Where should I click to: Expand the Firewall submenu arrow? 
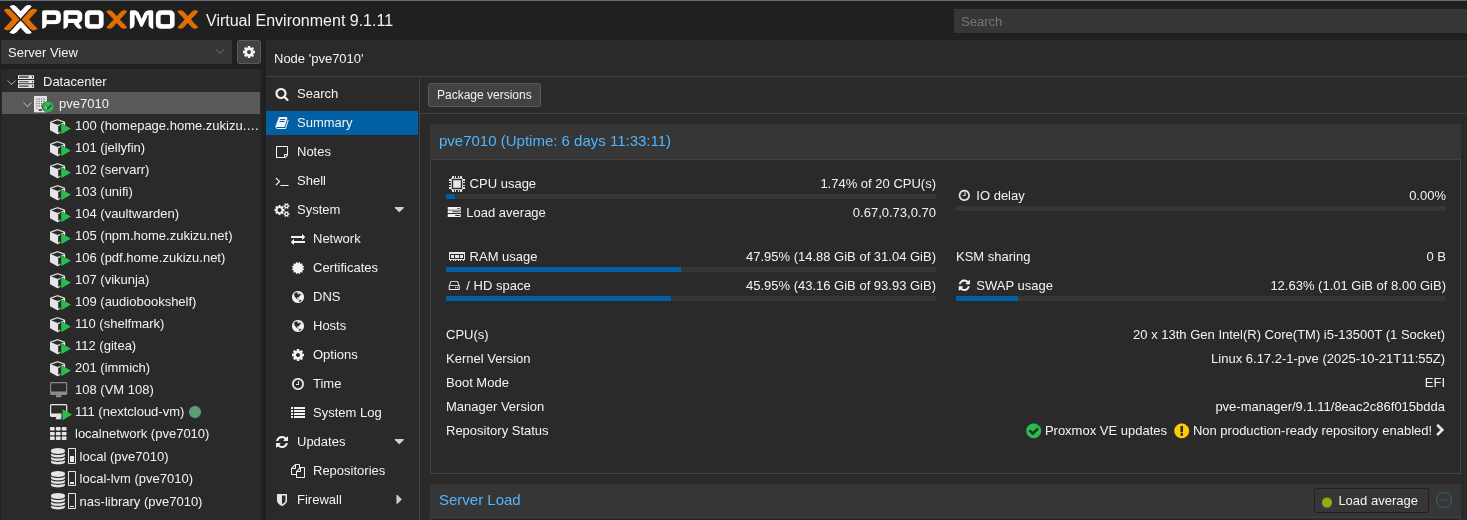coord(399,500)
